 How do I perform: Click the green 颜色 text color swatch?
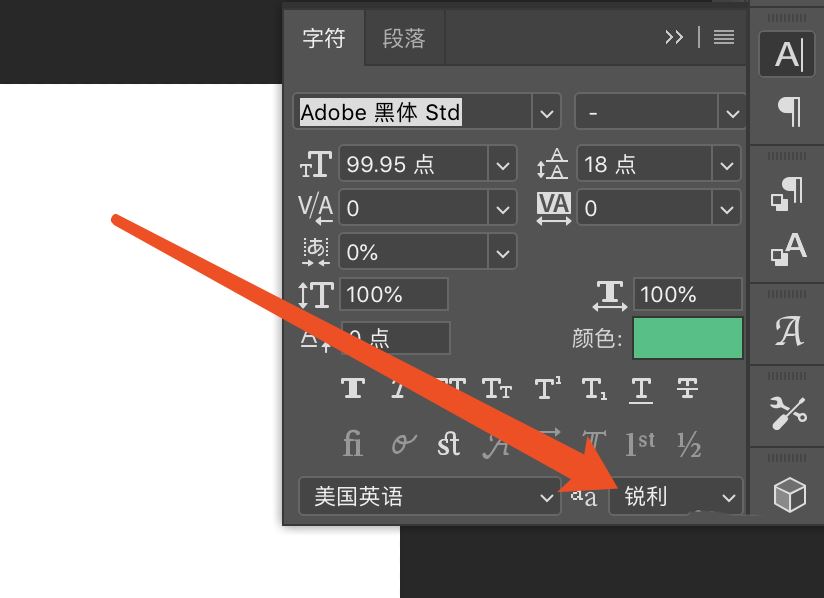[x=687, y=338]
